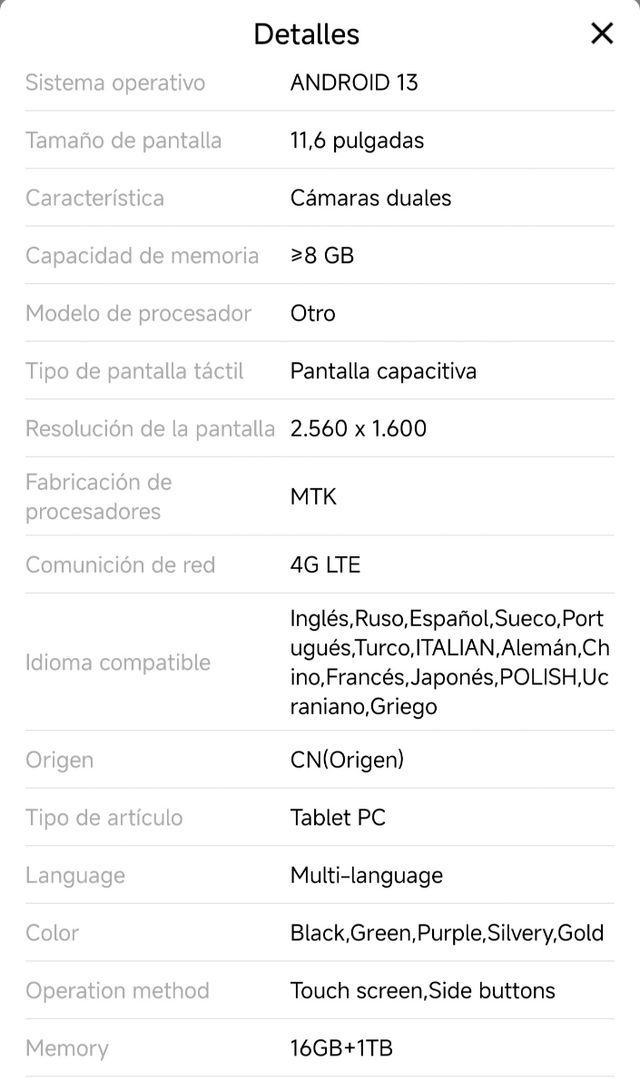Click the close X icon

601,33
